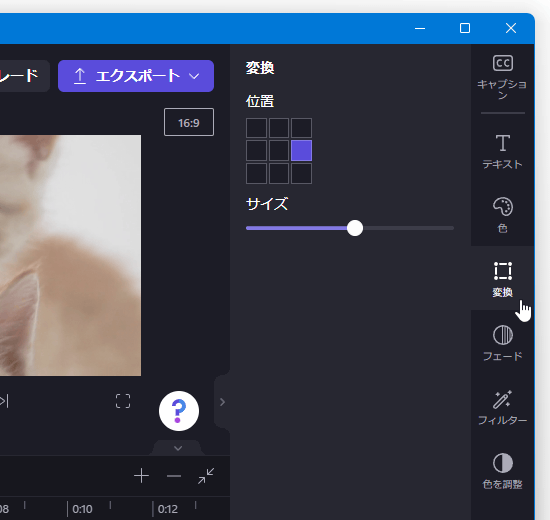Collapse the preview with down chevron

tap(178, 448)
